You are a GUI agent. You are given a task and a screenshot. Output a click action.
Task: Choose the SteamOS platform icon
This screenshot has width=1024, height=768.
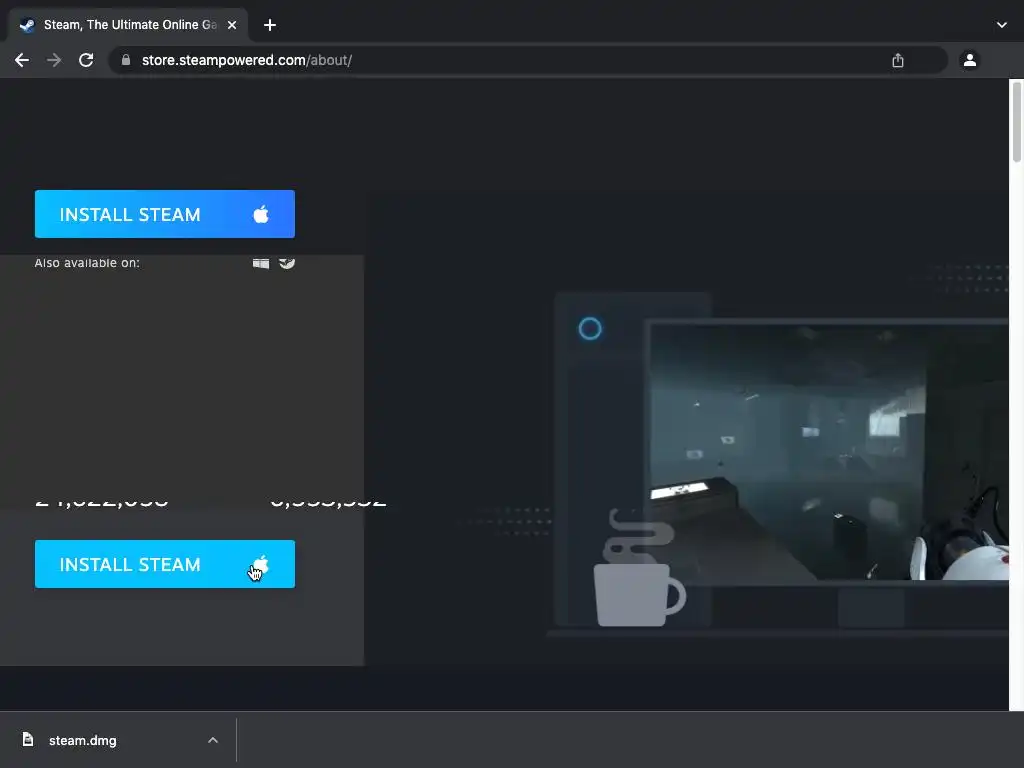(287, 263)
